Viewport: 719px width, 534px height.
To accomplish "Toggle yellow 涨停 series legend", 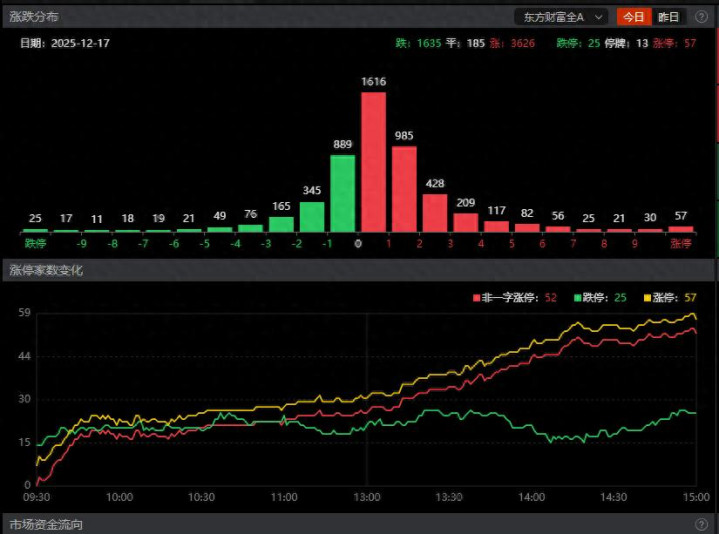I will coord(670,297).
